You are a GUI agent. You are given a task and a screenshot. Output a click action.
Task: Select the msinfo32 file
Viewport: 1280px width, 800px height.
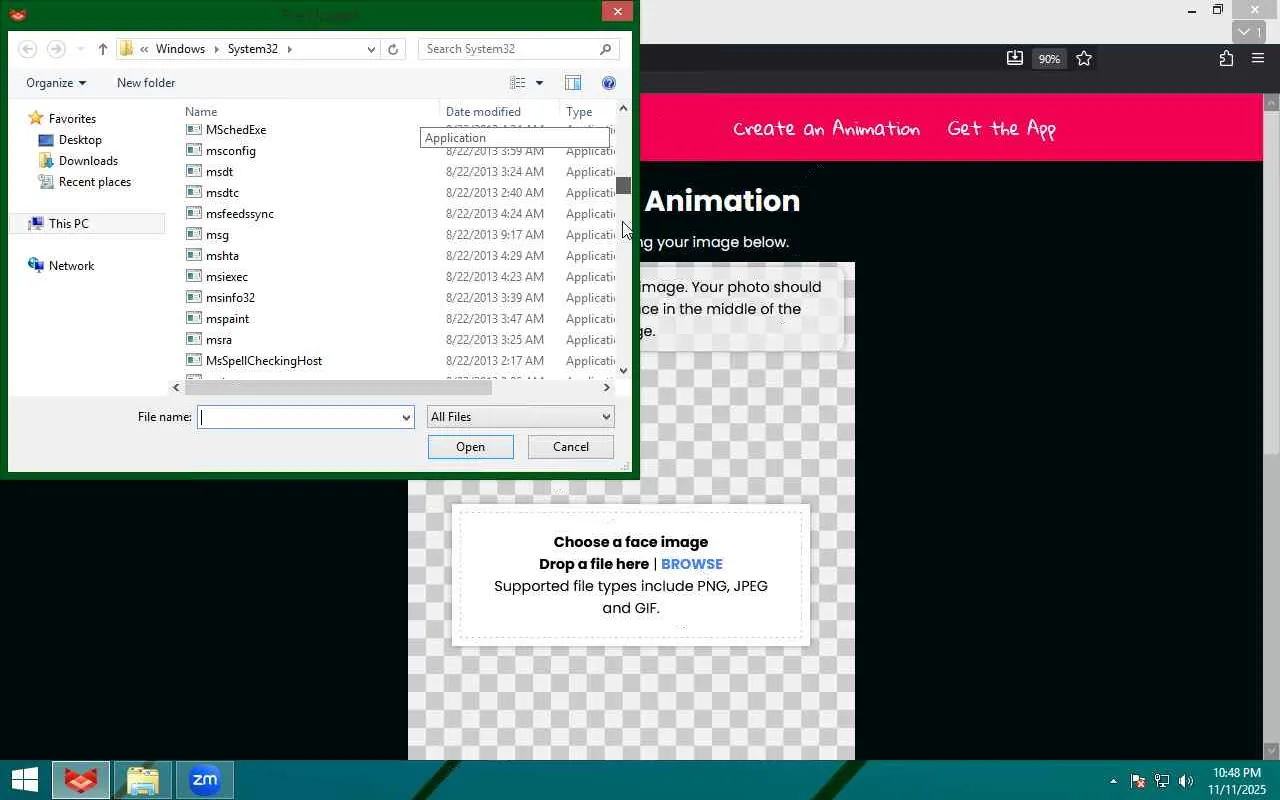[x=230, y=298]
